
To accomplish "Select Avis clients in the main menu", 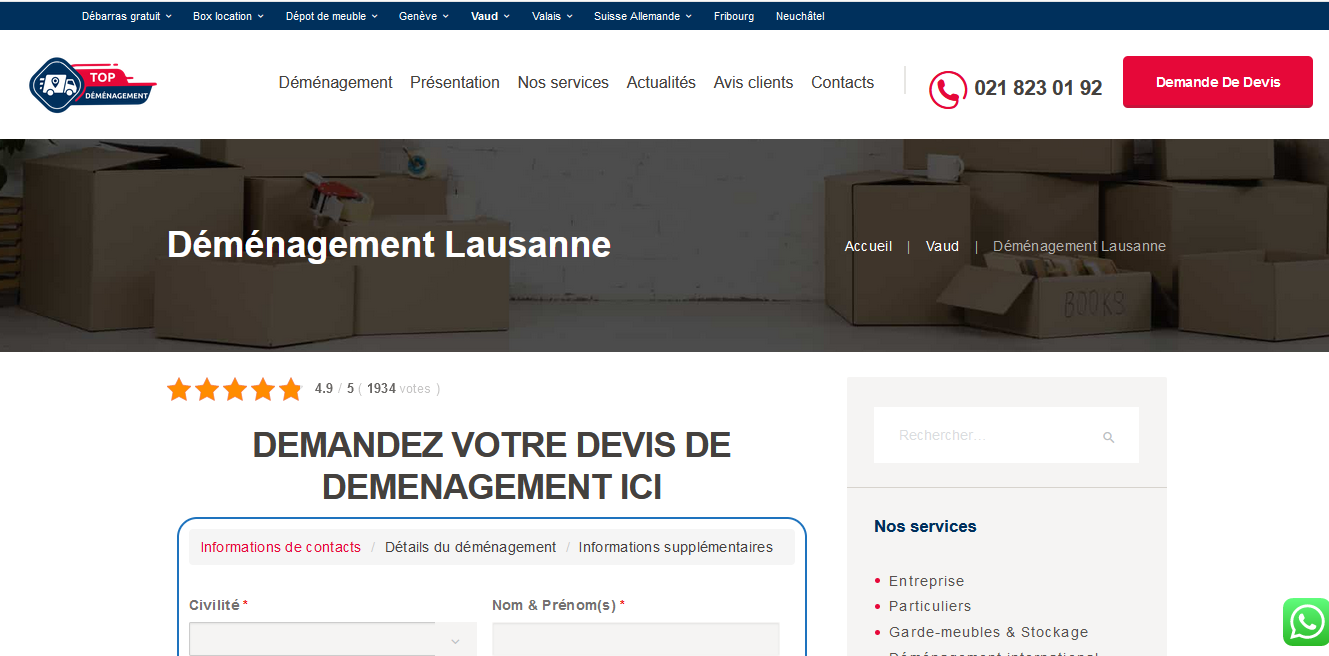I will tap(753, 82).
